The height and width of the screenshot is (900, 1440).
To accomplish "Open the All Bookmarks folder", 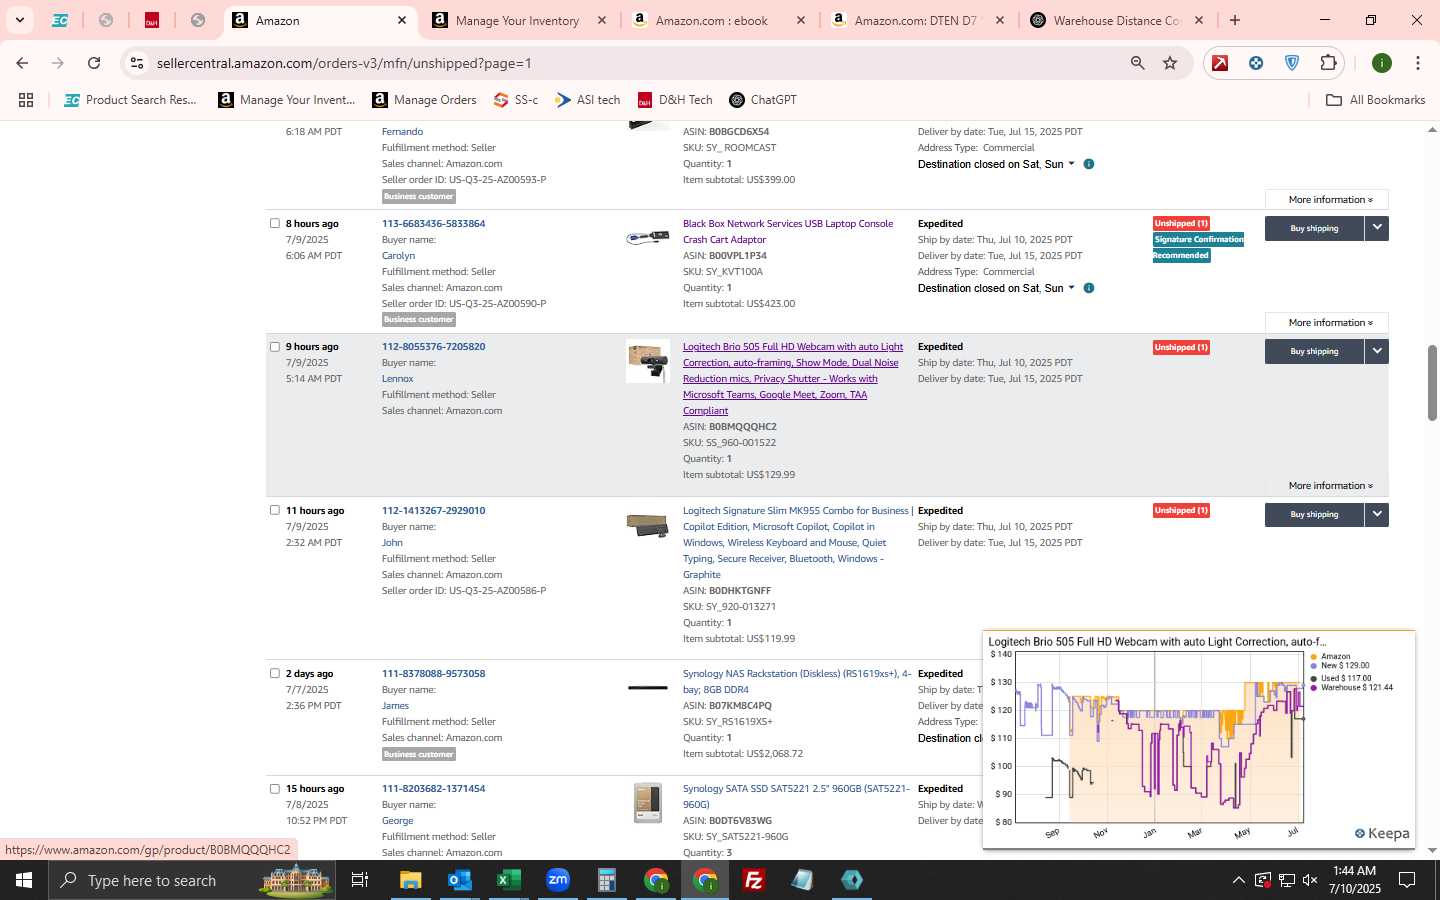I will point(1375,100).
